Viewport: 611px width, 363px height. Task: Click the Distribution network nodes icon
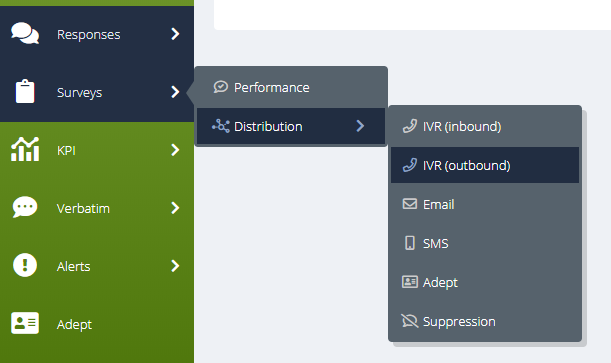[221, 126]
